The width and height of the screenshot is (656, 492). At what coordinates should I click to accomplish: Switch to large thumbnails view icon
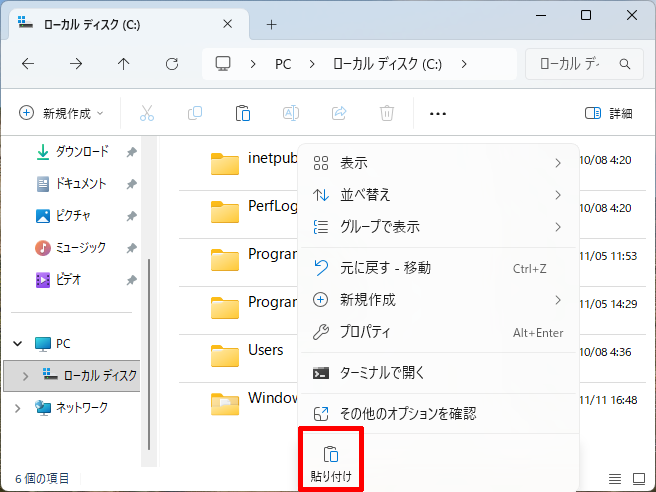point(640,479)
